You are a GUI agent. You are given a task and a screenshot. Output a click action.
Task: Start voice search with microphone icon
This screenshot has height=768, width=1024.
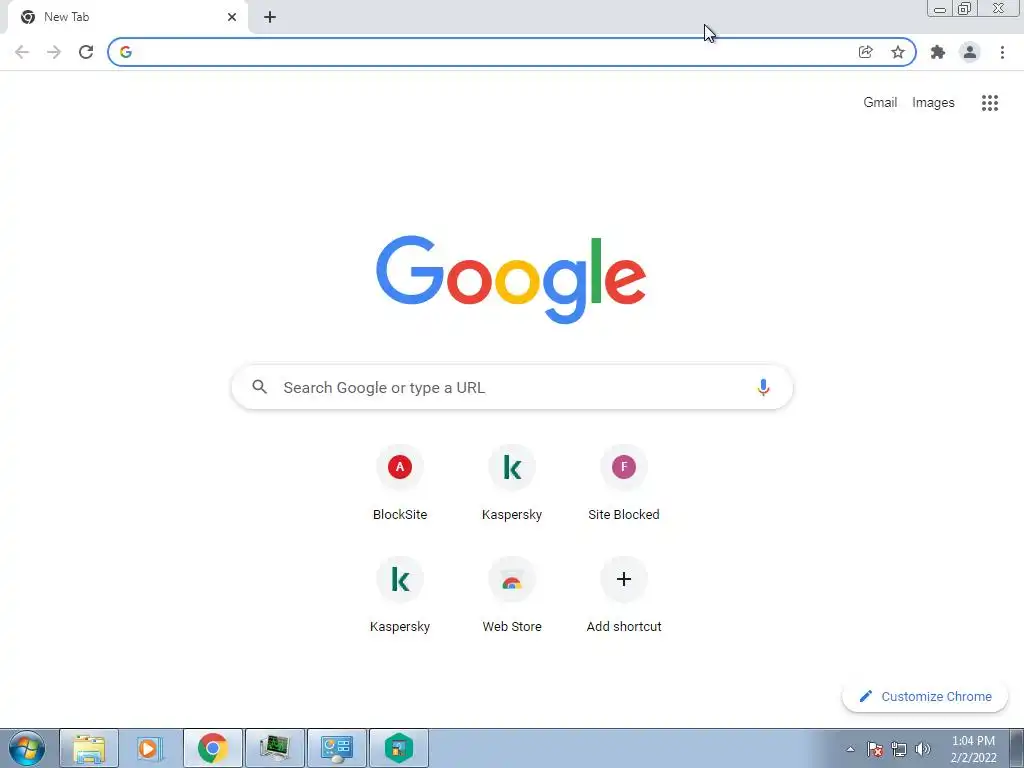763,387
